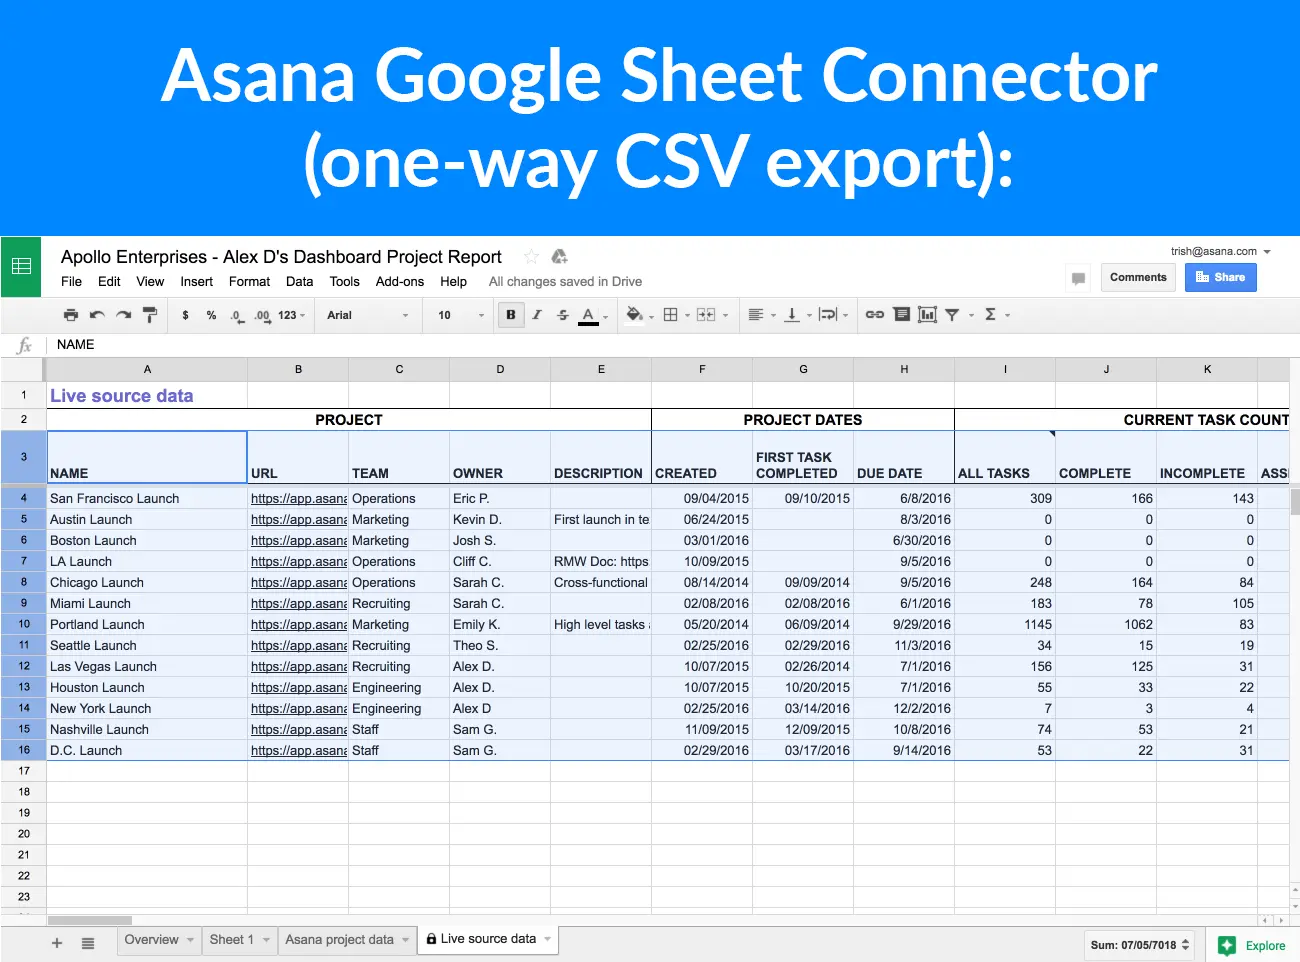The height and width of the screenshot is (962, 1300).
Task: Click the Explore button
Action: (x=1252, y=945)
